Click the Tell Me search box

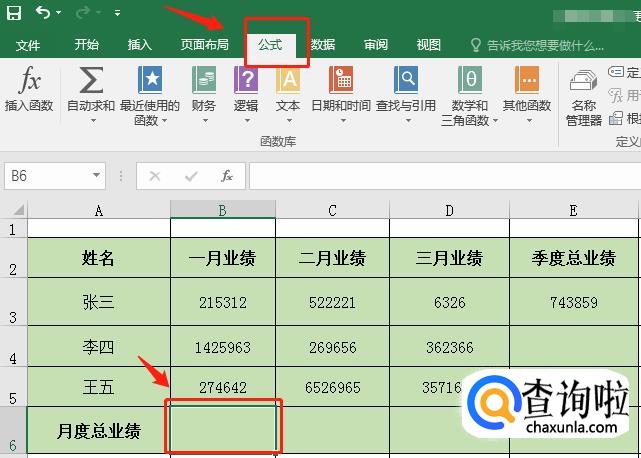pos(545,45)
